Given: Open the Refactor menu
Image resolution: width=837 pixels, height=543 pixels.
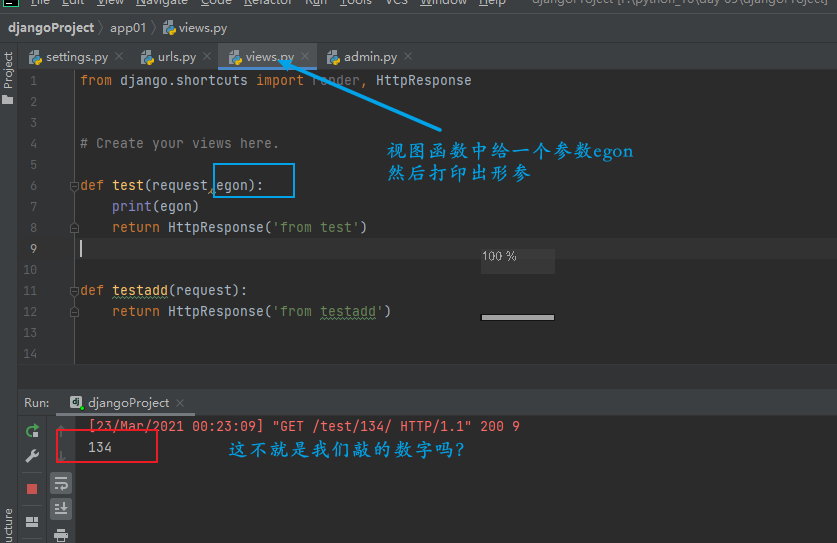Looking at the screenshot, I should click(267, 3).
